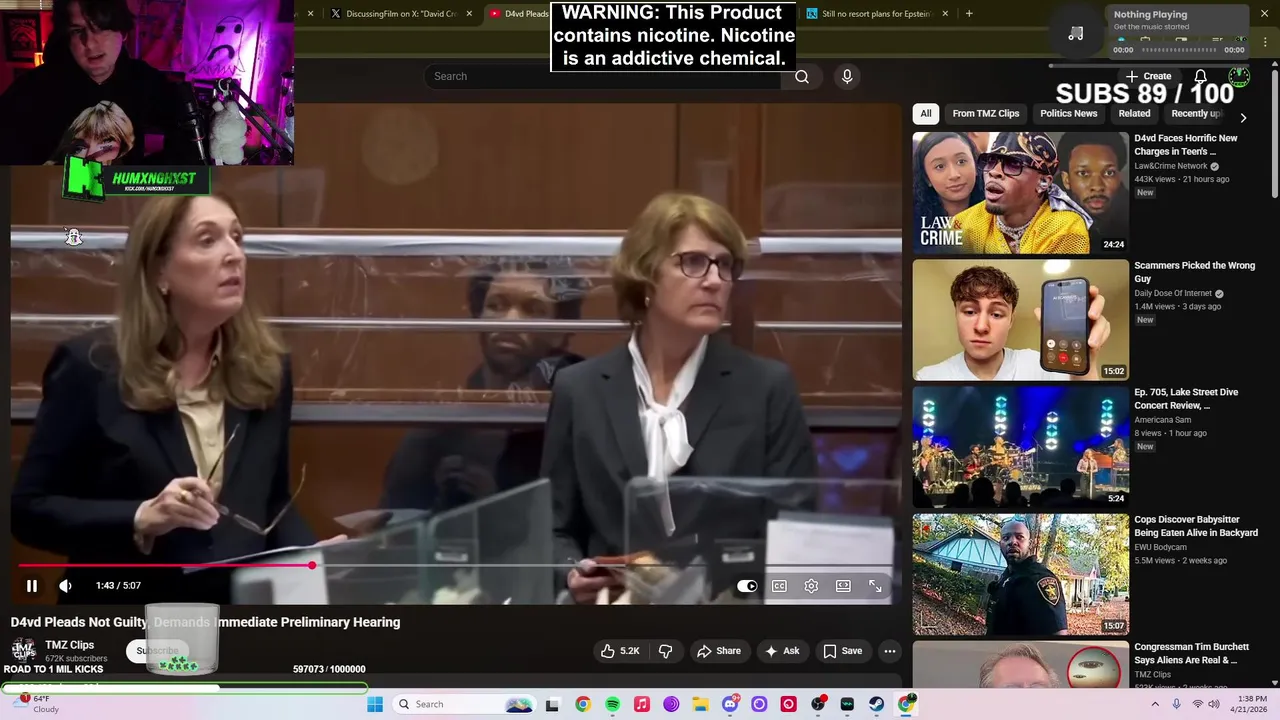Viewport: 1280px width, 720px height.
Task: Close the DiscussingFilm on X tab
Action: tap(468, 14)
